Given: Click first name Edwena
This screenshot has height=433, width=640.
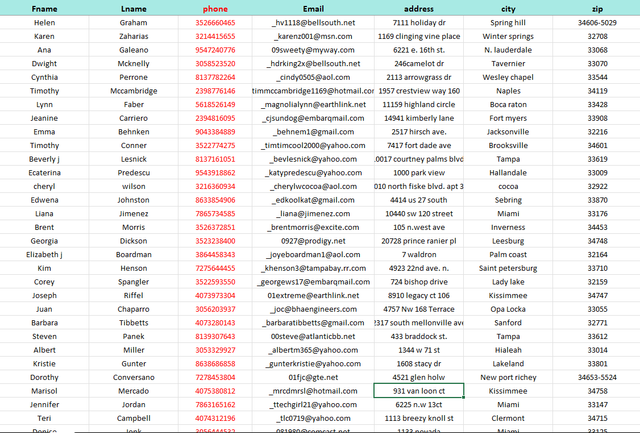Looking at the screenshot, I should tap(44, 200).
